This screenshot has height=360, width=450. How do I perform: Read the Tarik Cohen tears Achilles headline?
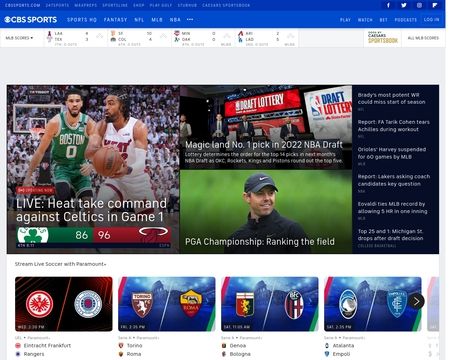pyautogui.click(x=394, y=126)
